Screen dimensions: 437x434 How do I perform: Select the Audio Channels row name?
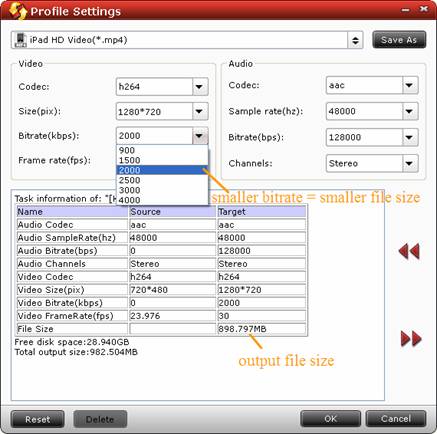point(72,264)
